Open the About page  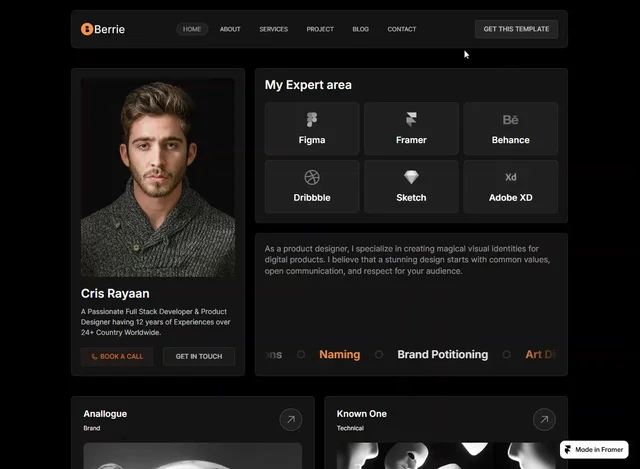click(230, 29)
